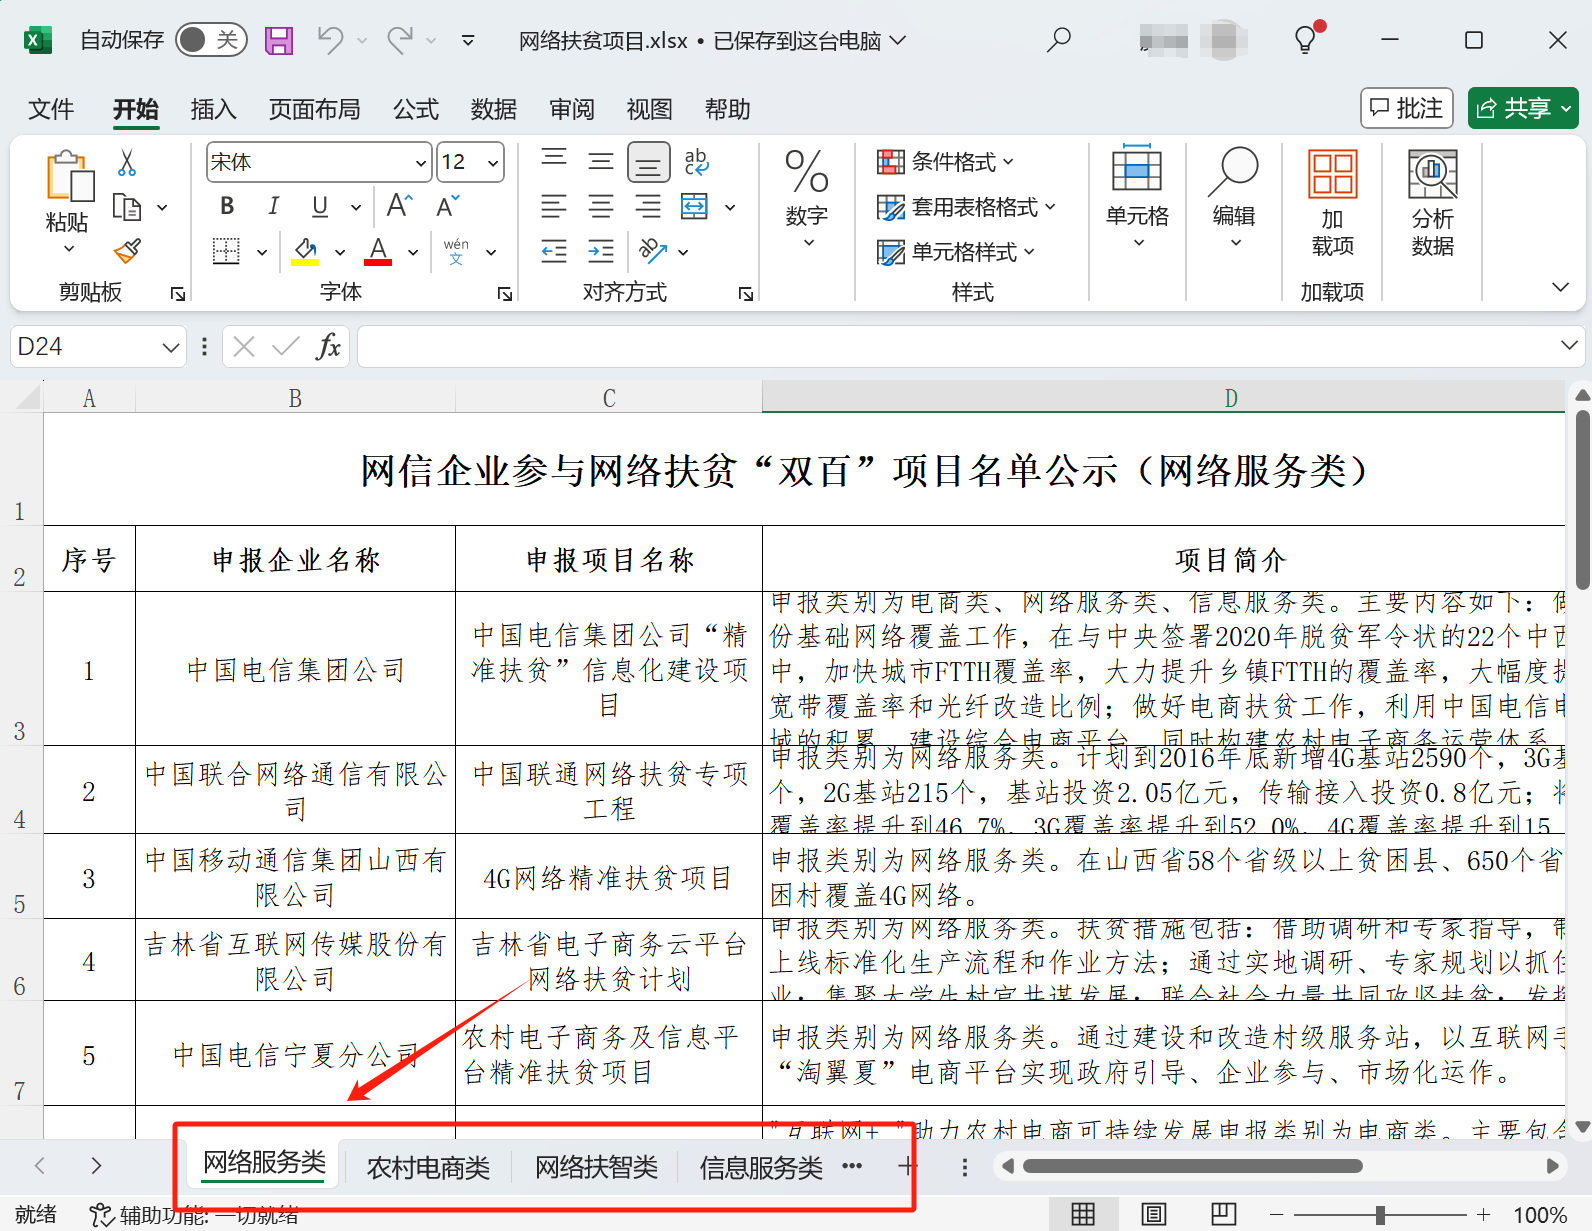Toggle the AutoSave switch
1592x1231 pixels.
[211, 40]
